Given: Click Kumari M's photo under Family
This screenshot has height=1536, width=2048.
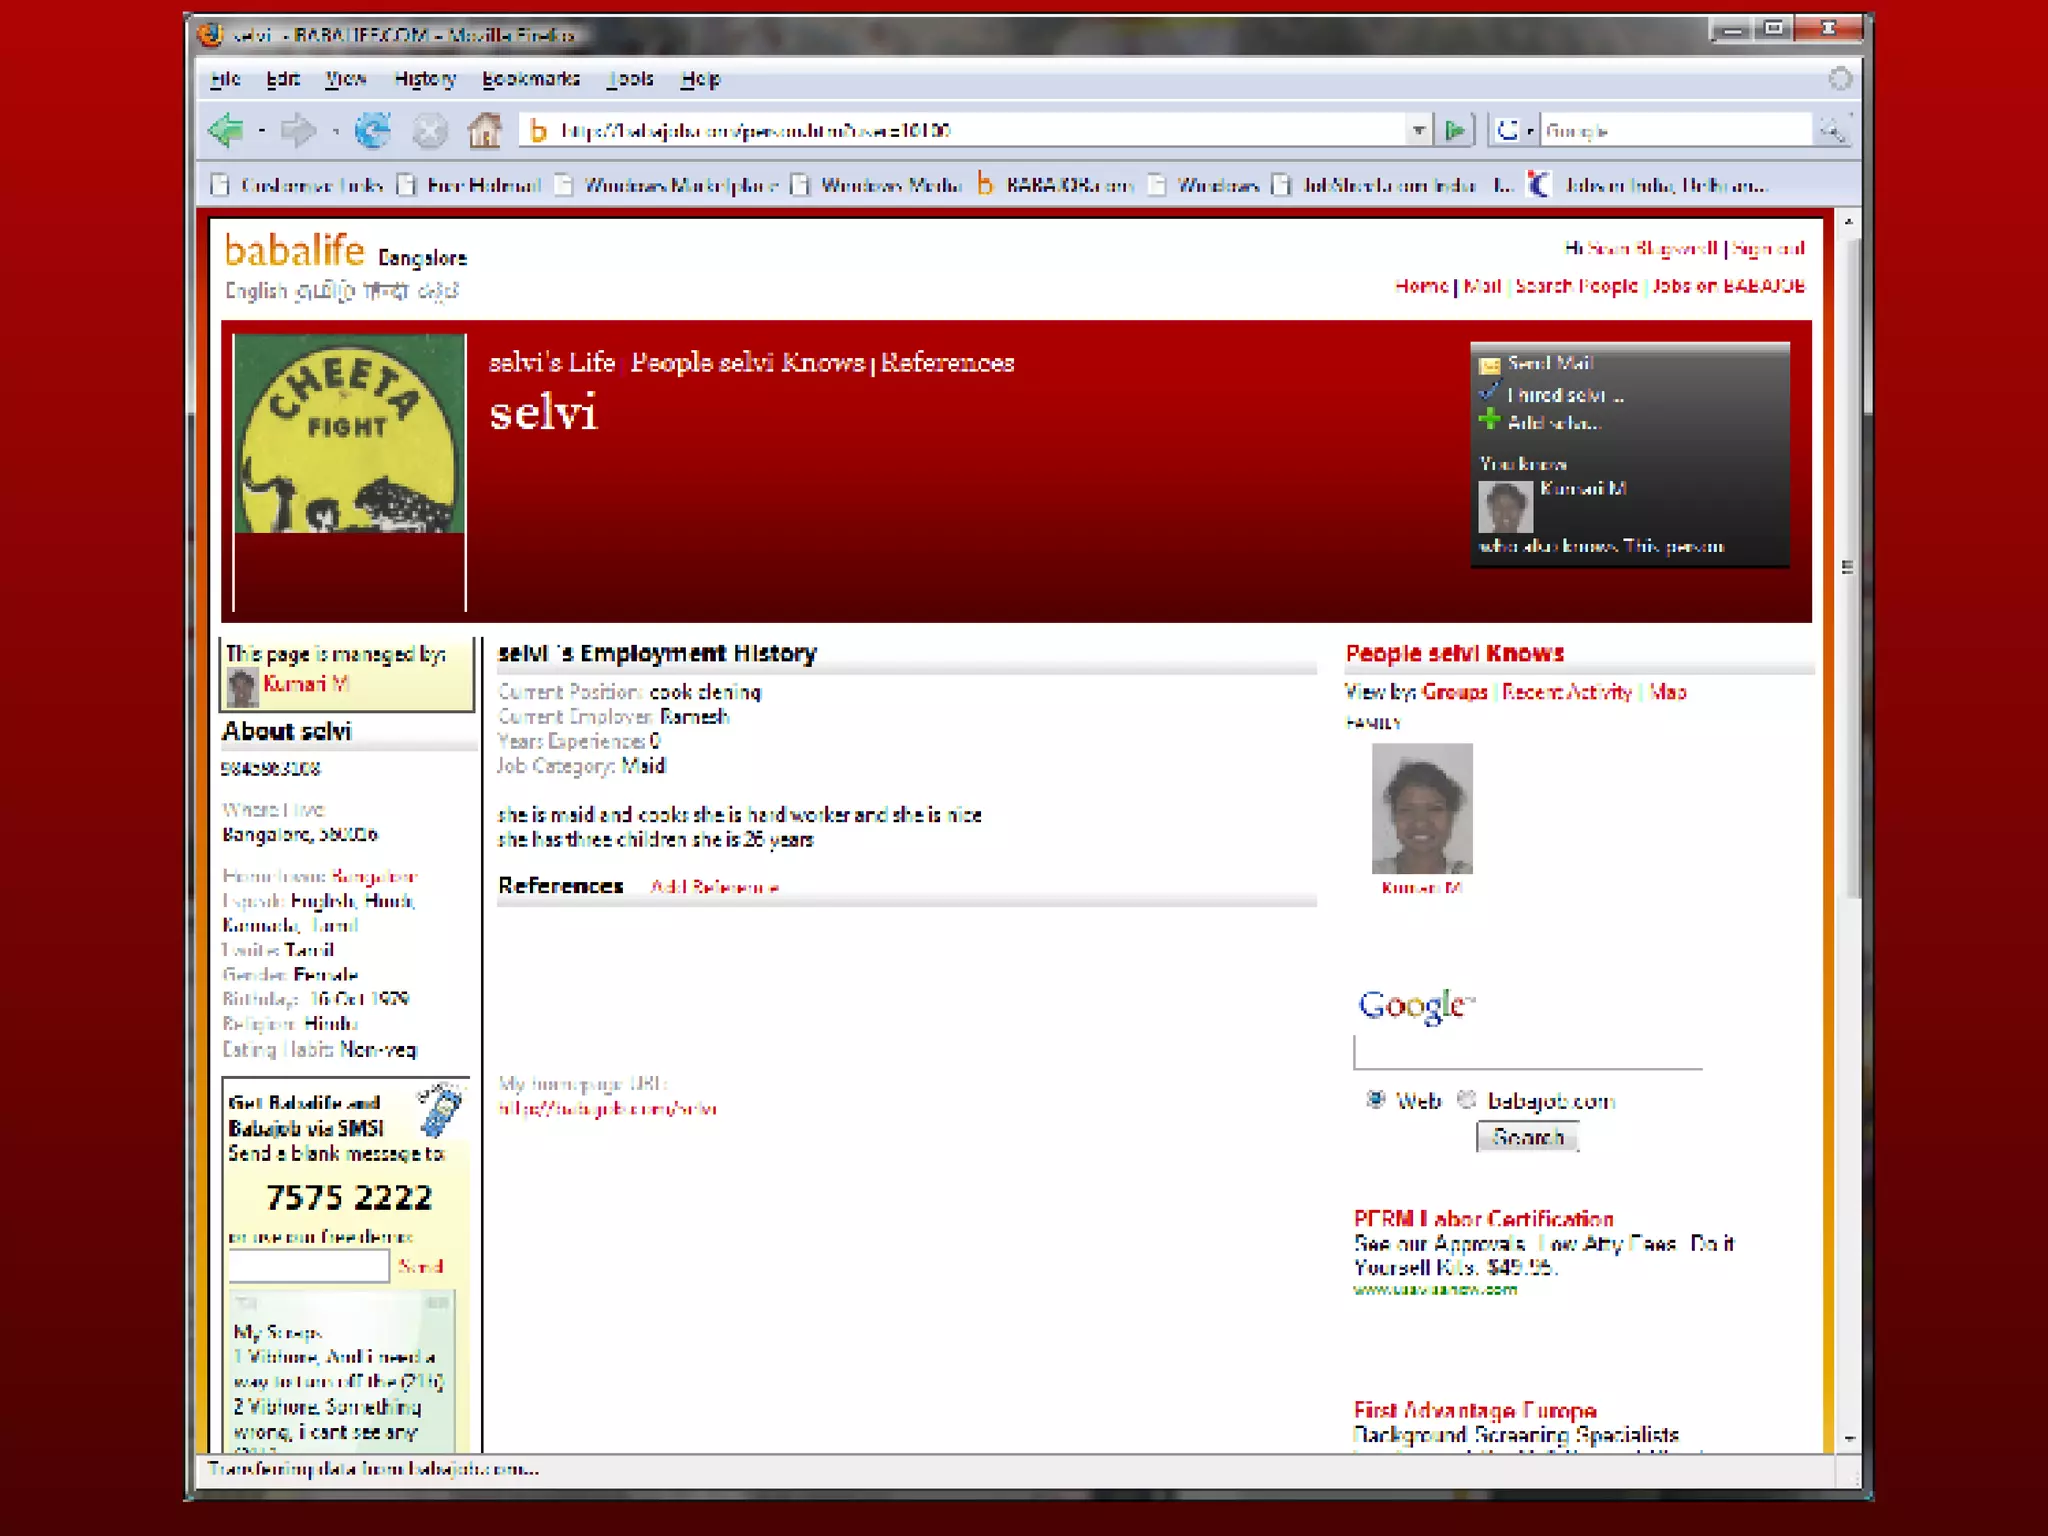Looking at the screenshot, I should [1421, 808].
